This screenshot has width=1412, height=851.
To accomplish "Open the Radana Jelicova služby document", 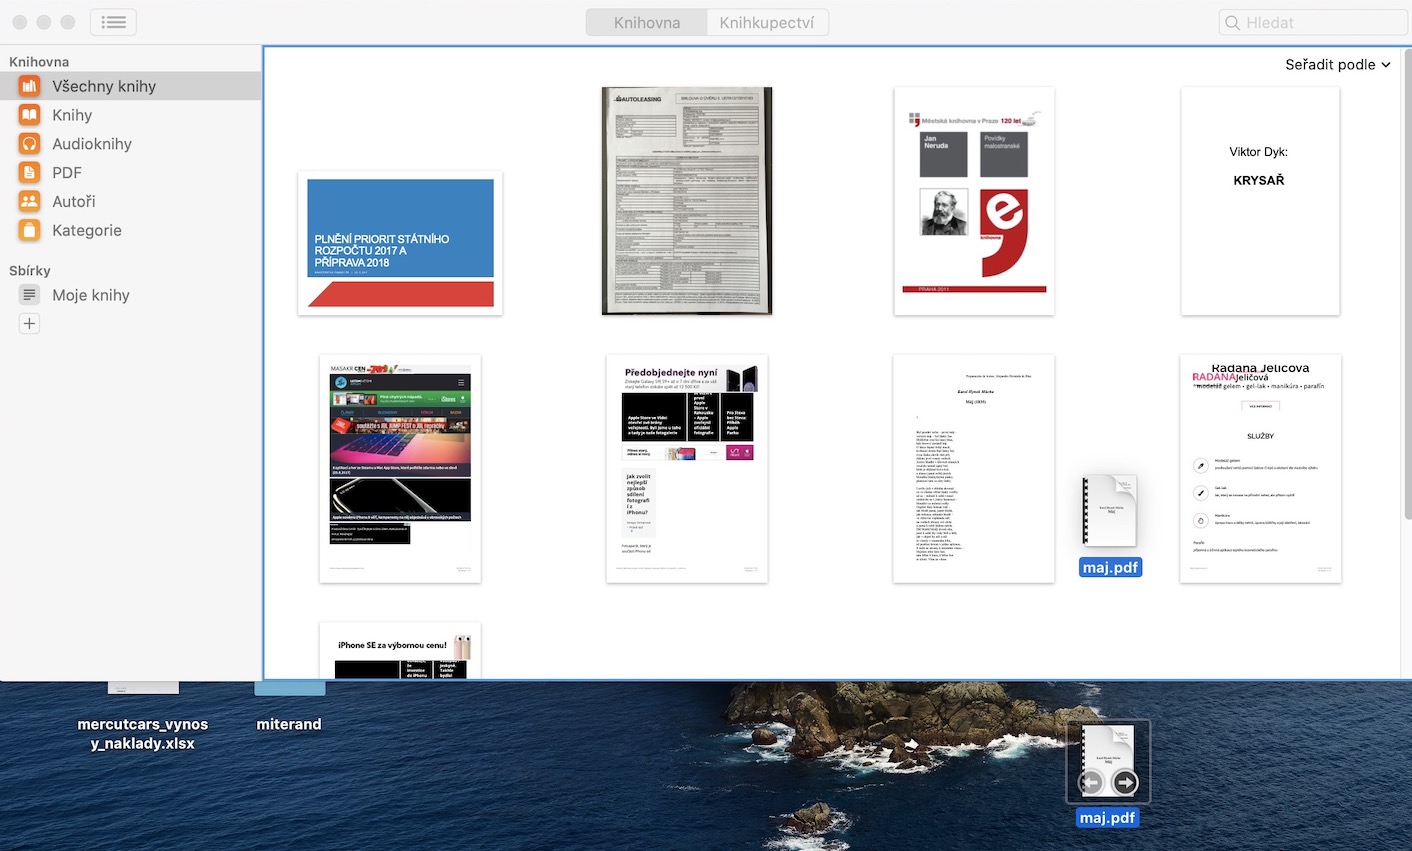I will (x=1260, y=468).
